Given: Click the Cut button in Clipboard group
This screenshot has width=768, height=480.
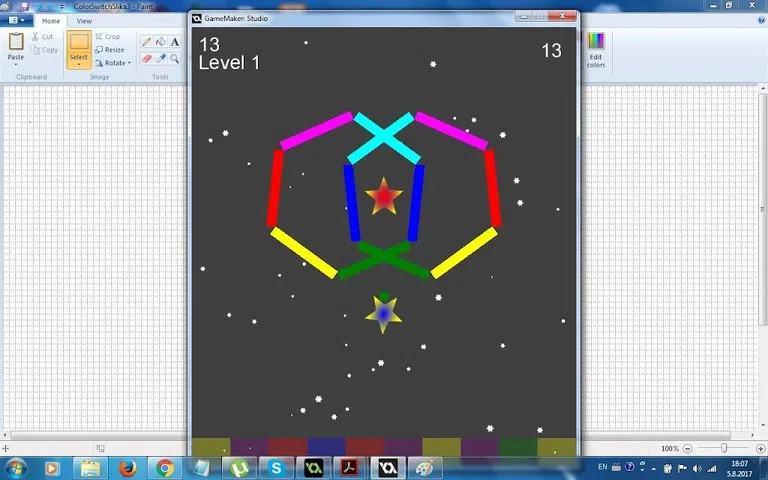Looking at the screenshot, I should (x=42, y=37).
